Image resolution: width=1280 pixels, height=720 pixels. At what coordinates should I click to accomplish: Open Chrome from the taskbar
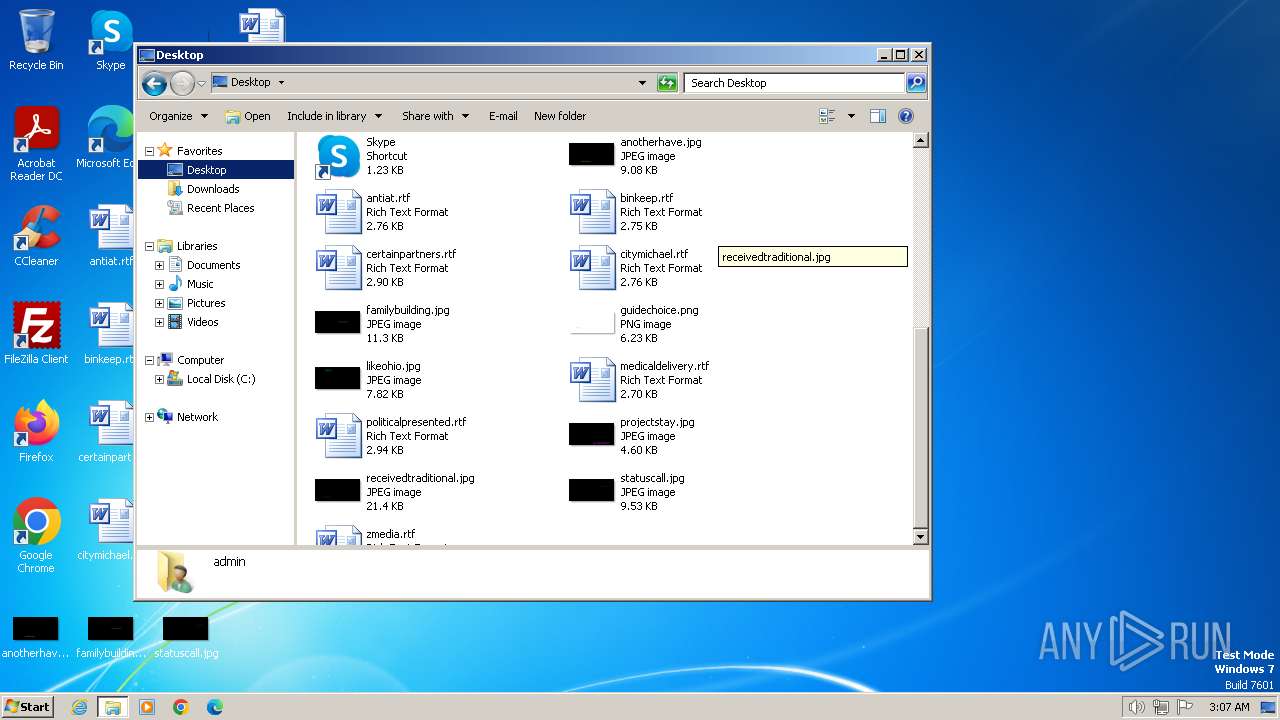[x=181, y=707]
